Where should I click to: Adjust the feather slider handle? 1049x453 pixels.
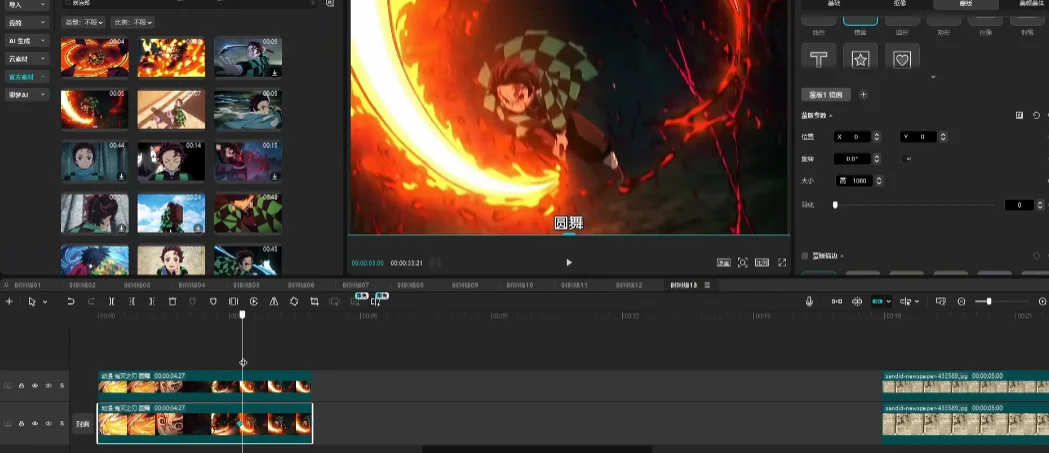[x=835, y=205]
